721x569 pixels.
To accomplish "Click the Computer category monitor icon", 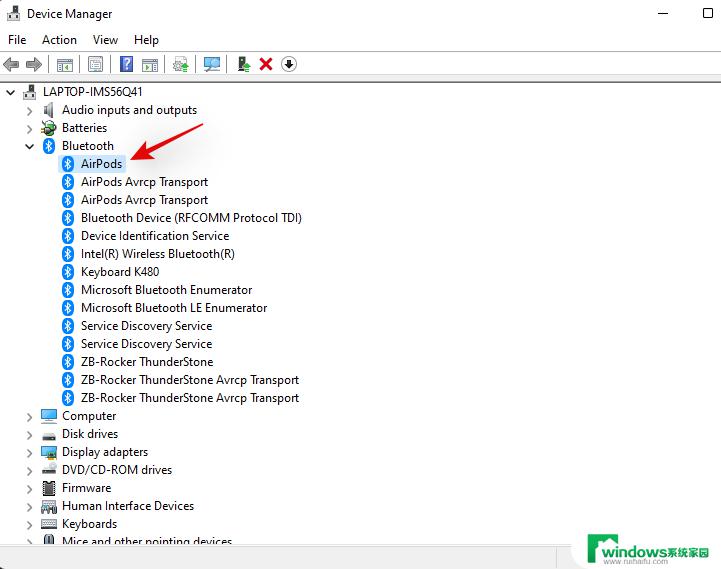I will coord(49,416).
